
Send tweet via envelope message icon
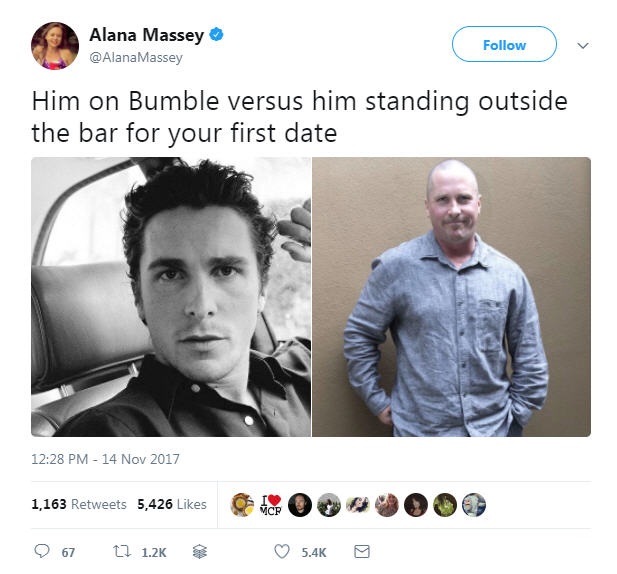pyautogui.click(x=362, y=552)
